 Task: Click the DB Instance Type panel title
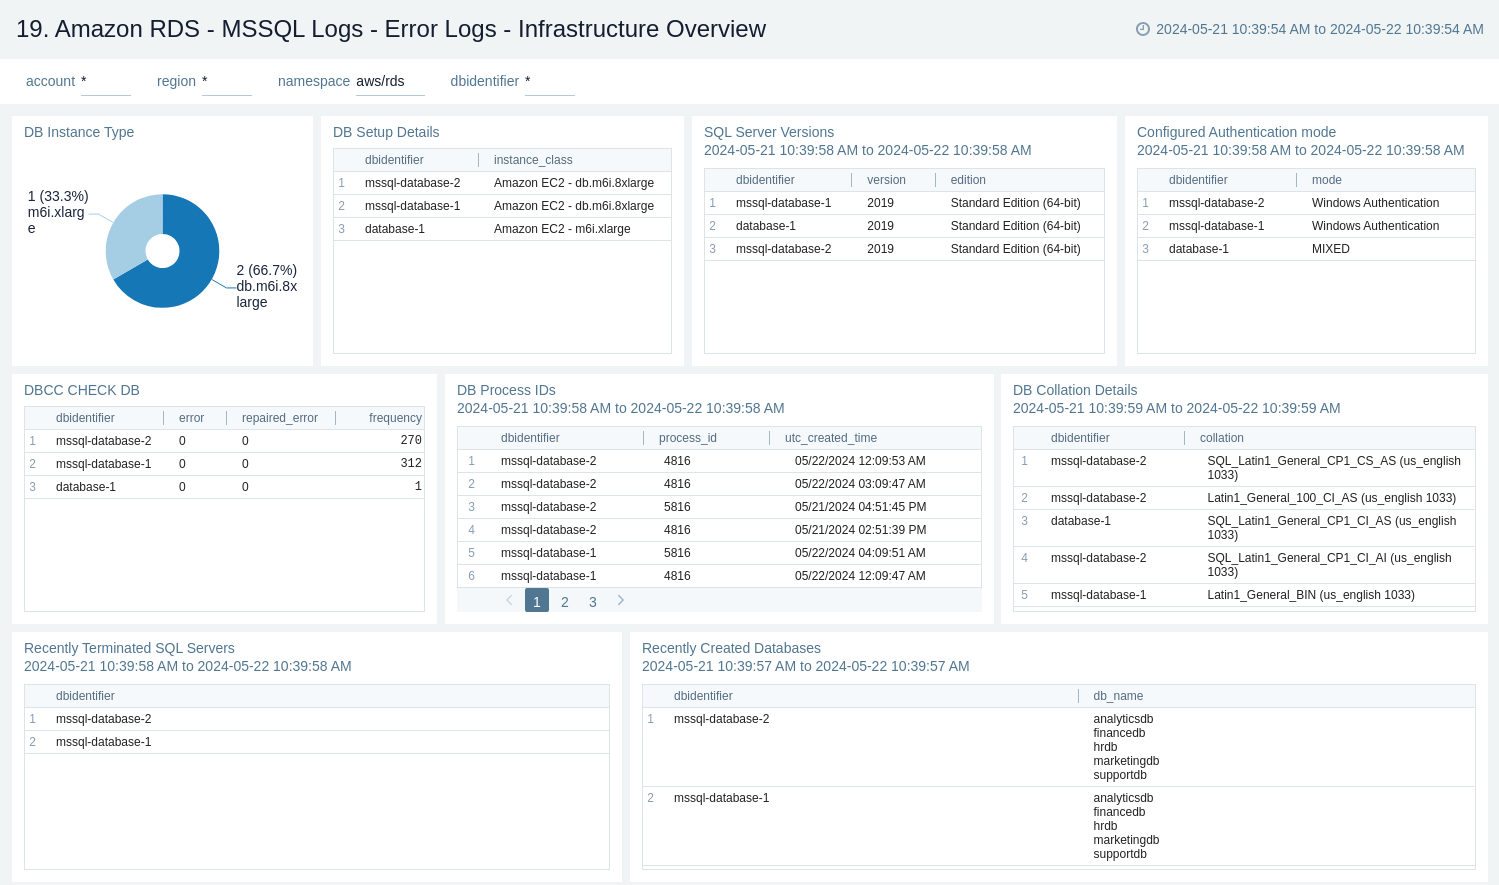click(x=79, y=132)
